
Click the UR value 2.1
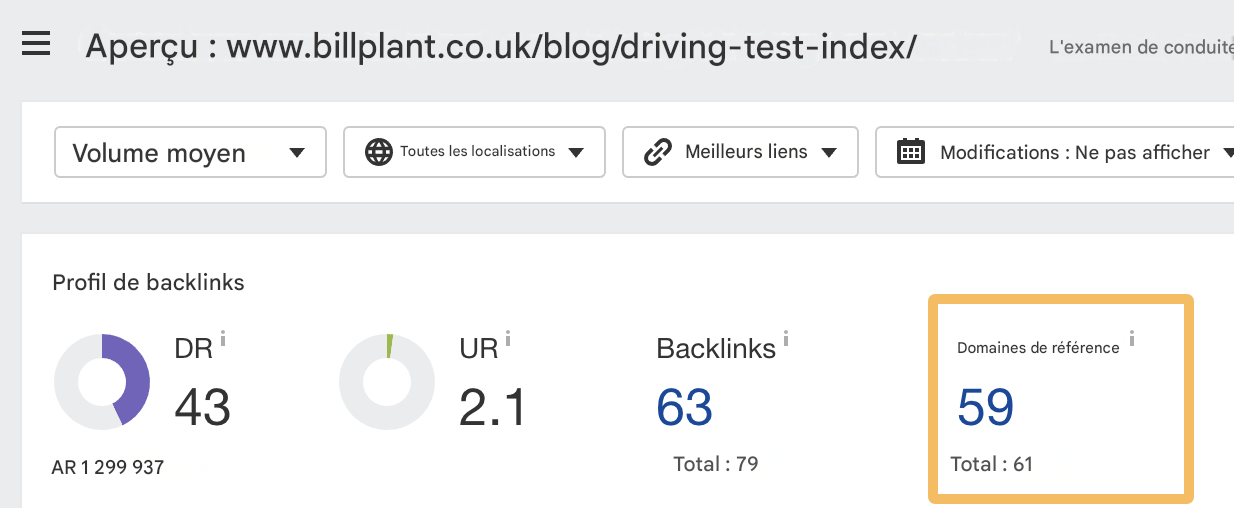(492, 407)
